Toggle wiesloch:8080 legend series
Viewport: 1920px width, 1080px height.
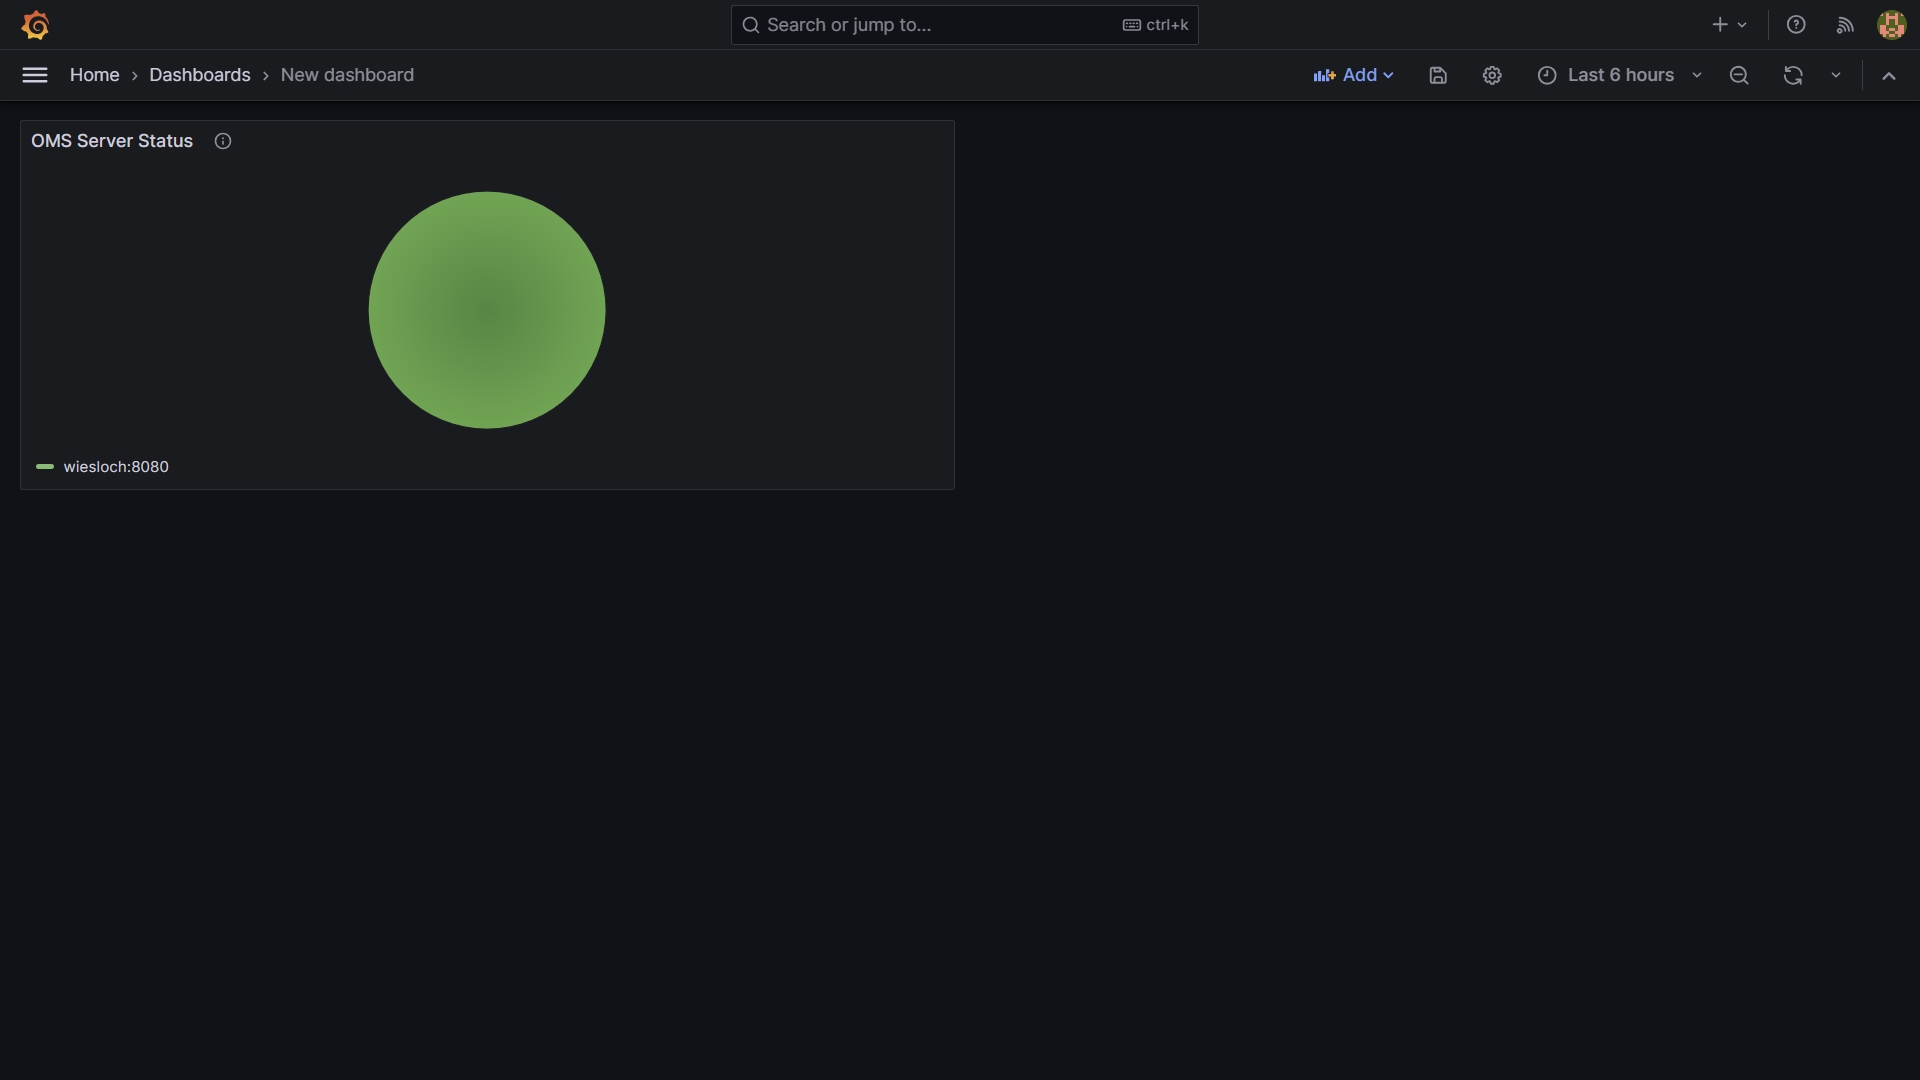tap(116, 467)
